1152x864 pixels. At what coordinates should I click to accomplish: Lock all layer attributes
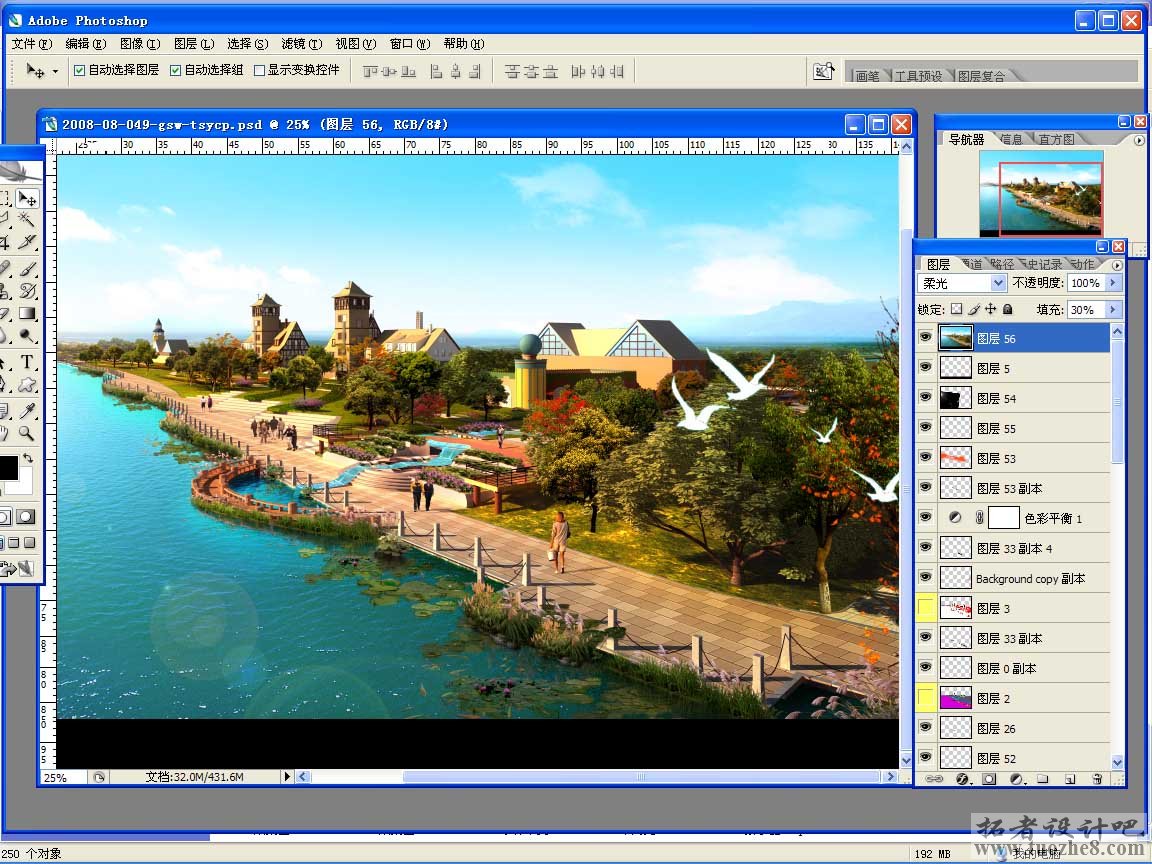tap(1008, 309)
